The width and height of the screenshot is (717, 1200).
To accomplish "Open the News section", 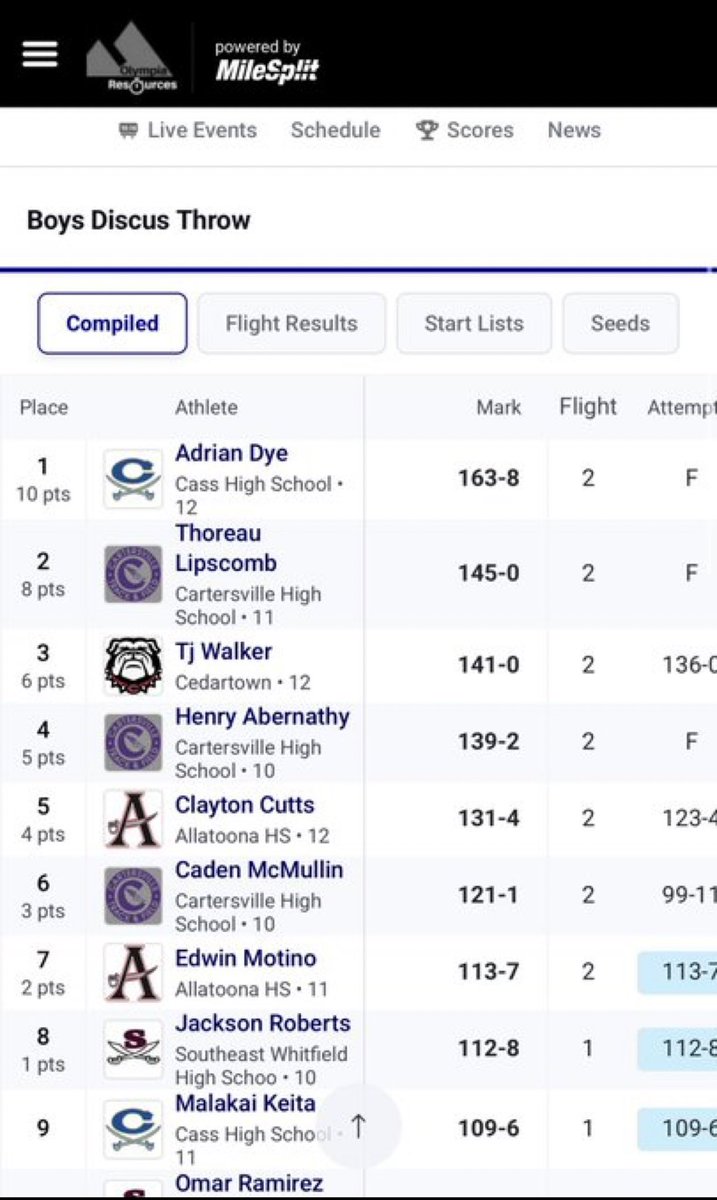I will (x=574, y=130).
